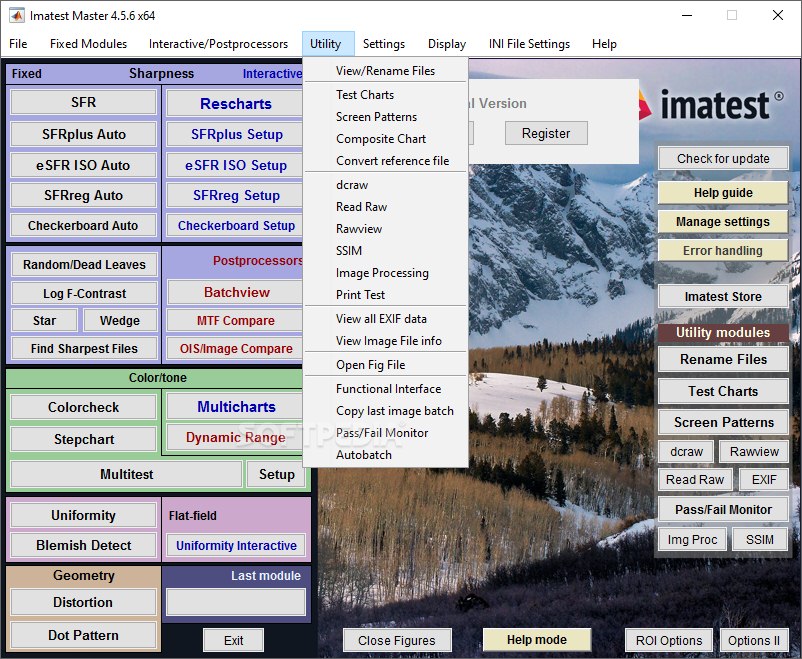
Task: Choose dcraw from the Utility menu
Action: tap(385, 185)
